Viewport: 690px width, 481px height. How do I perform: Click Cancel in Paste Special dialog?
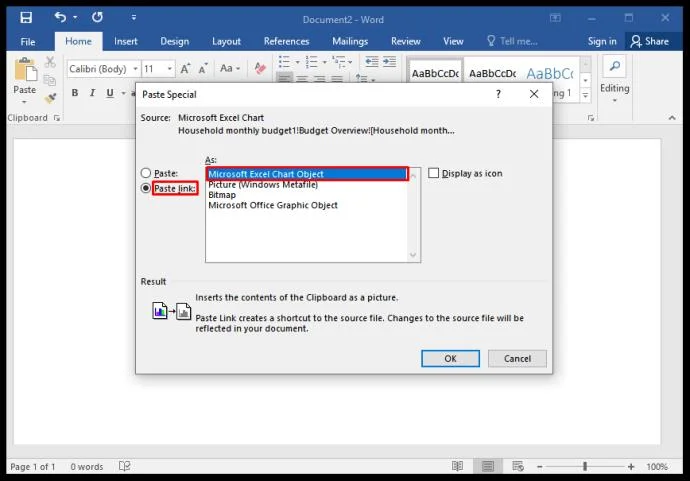pyautogui.click(x=517, y=359)
